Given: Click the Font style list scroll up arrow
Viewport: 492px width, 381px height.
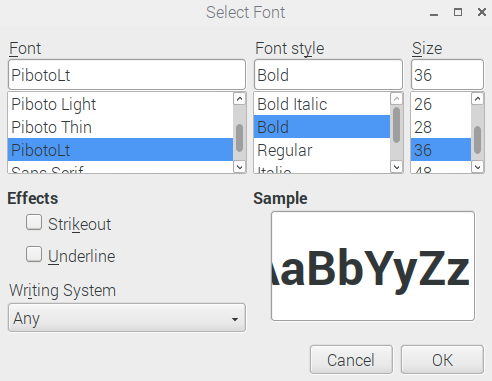Looking at the screenshot, I should pos(396,99).
